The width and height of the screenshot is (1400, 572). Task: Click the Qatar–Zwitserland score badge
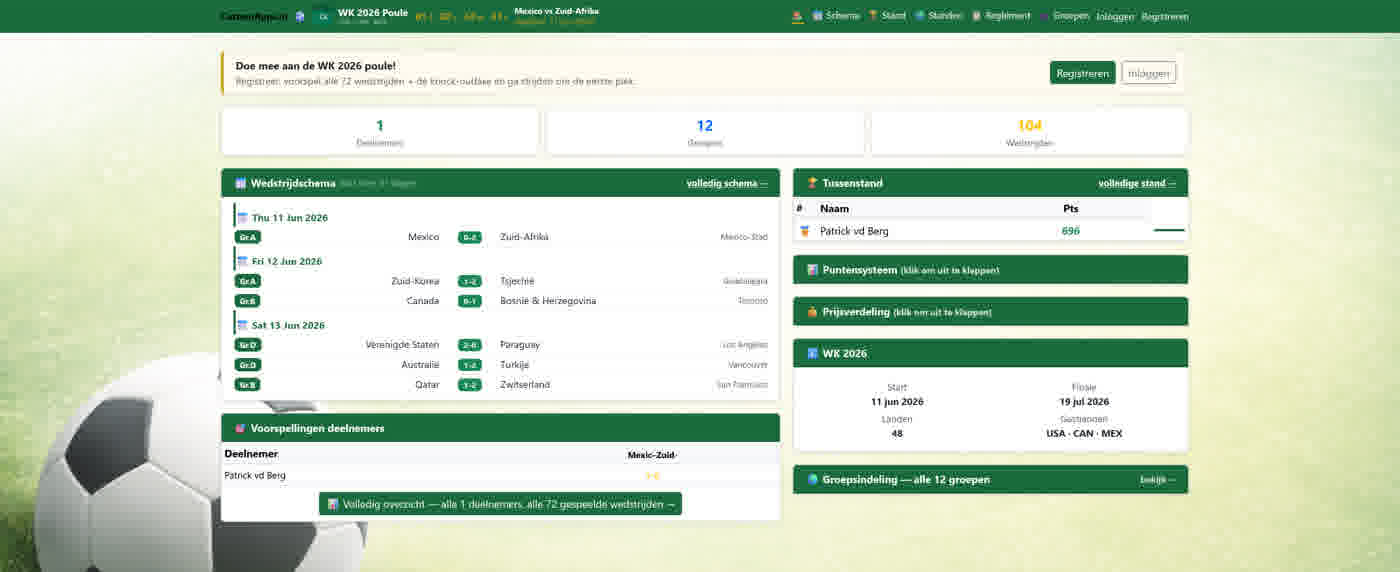tap(470, 385)
